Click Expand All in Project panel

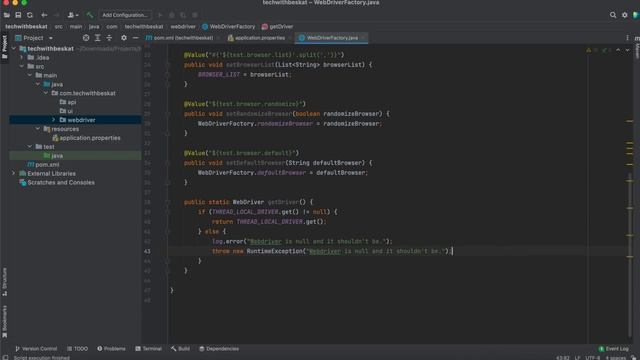tap(98, 38)
